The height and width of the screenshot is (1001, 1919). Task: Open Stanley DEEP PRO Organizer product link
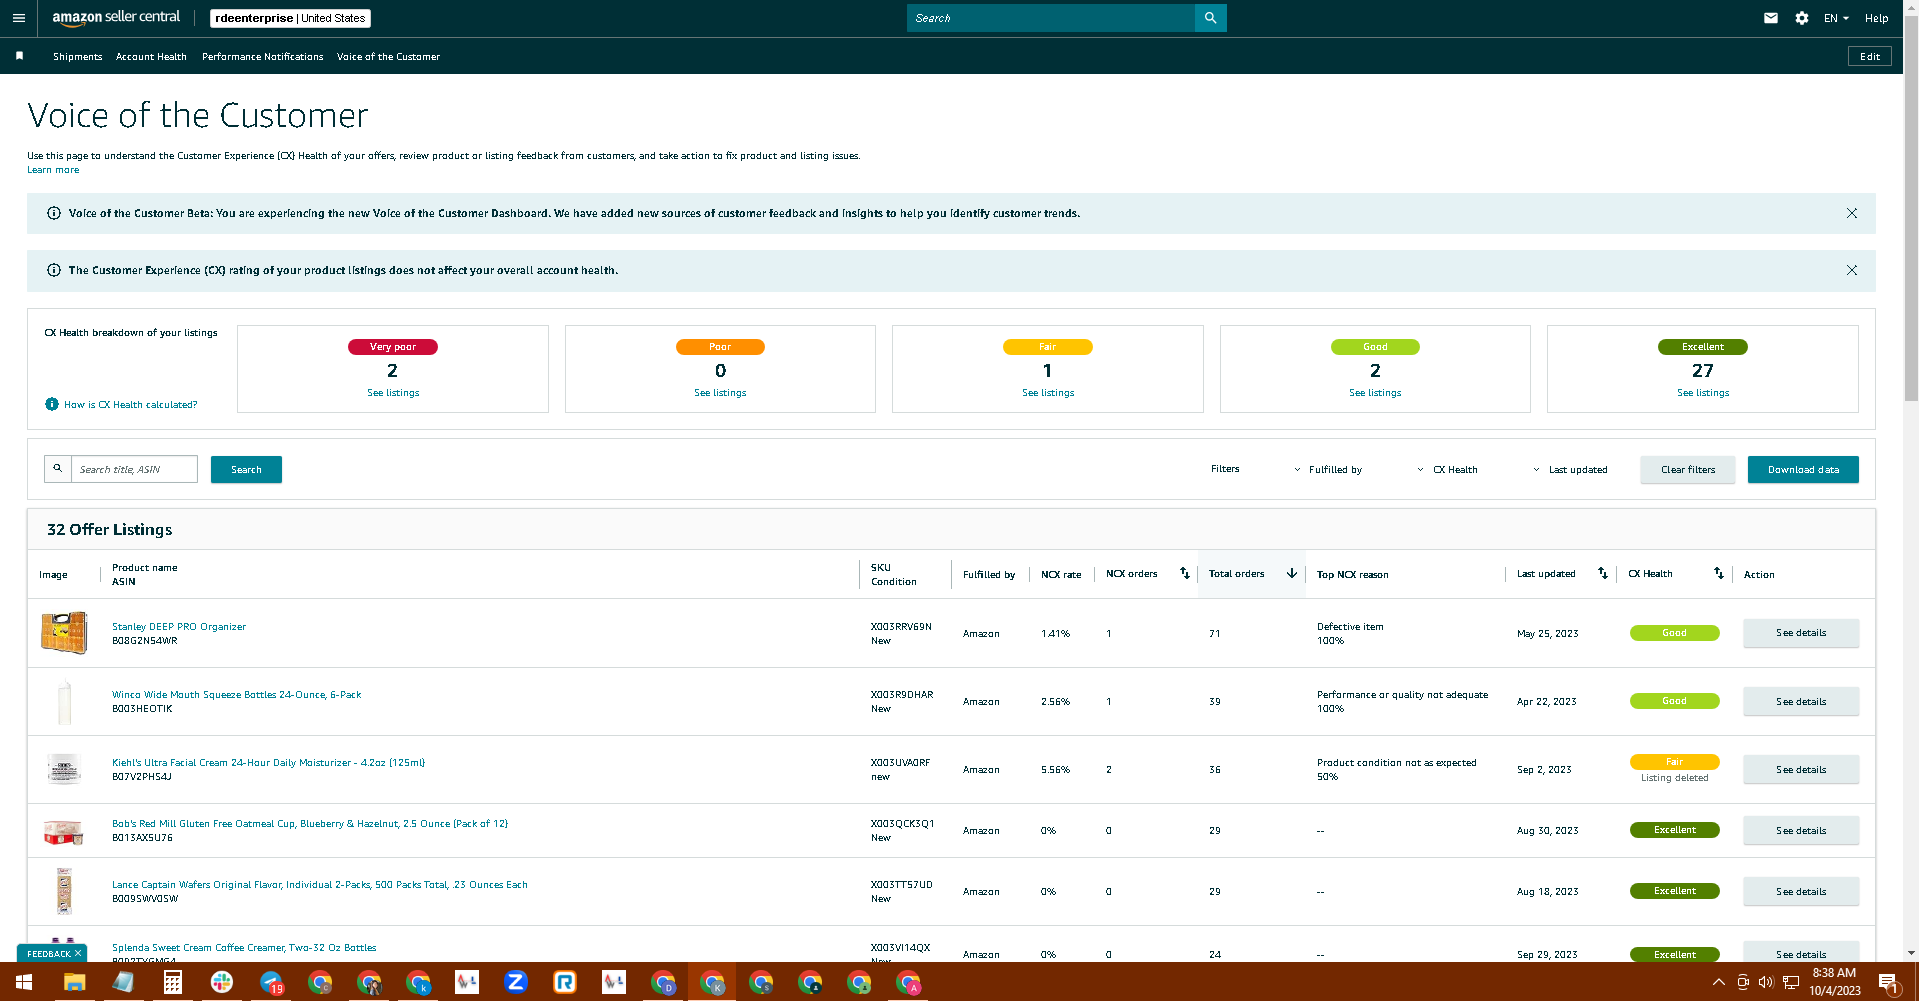tap(179, 627)
